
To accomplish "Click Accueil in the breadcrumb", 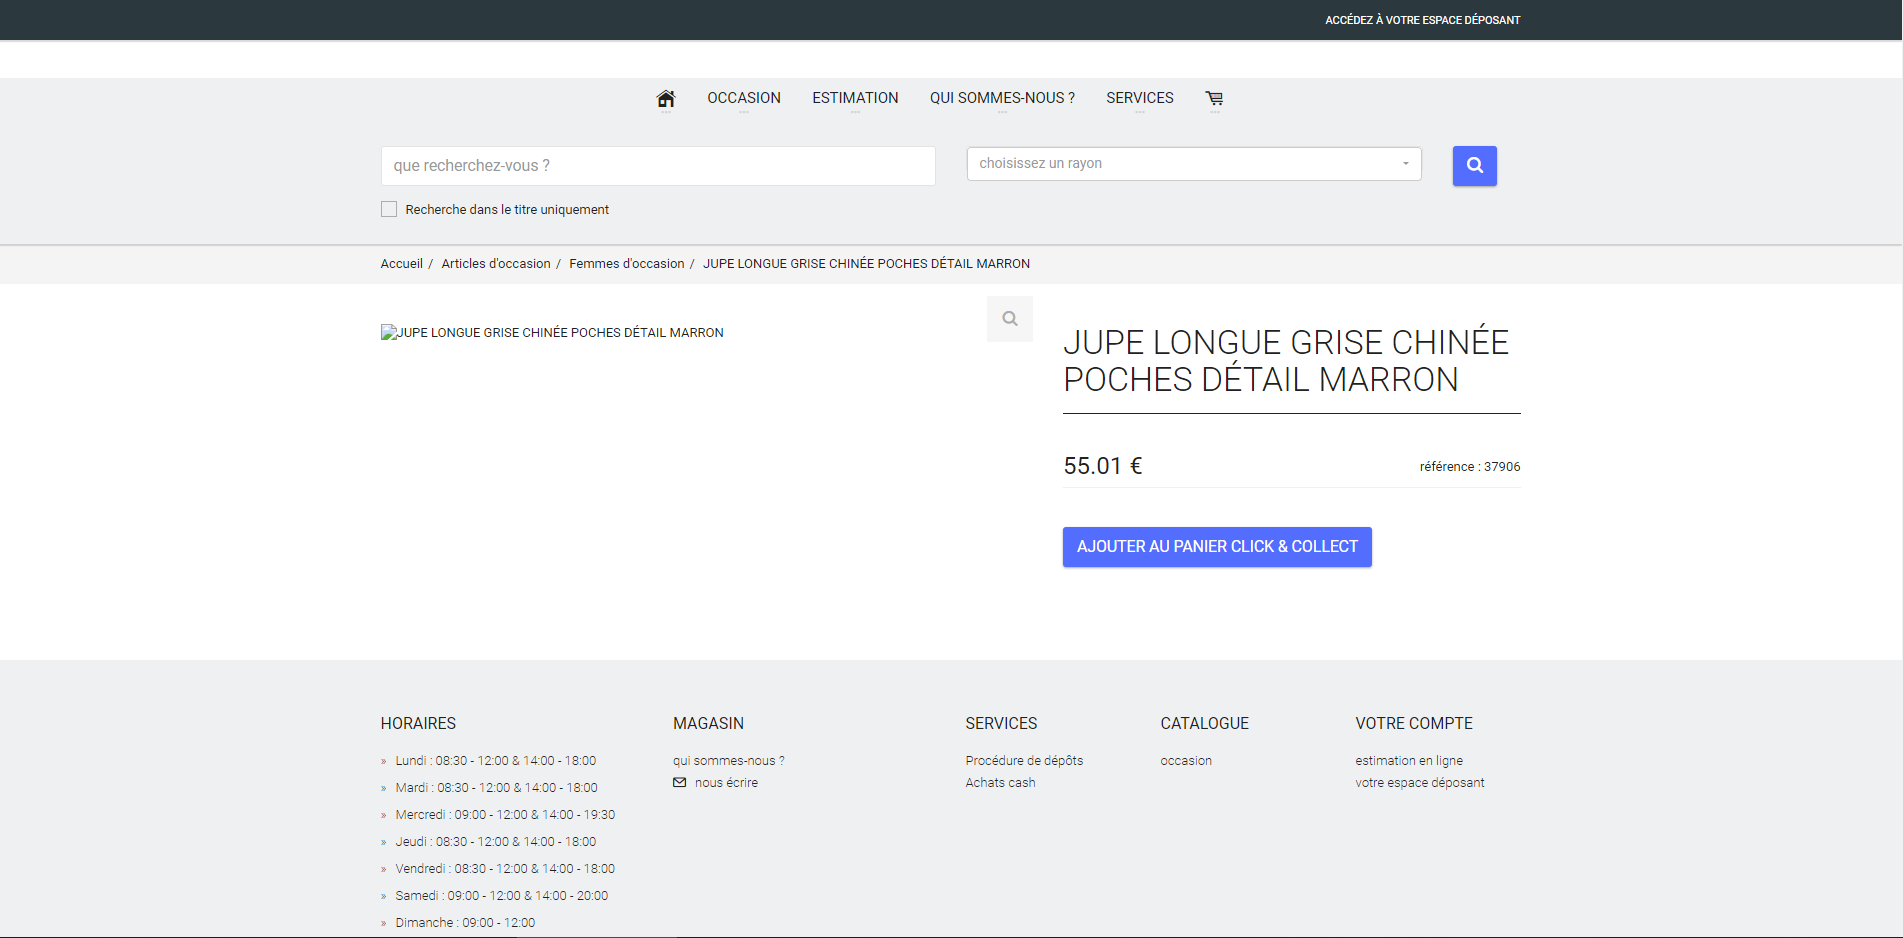I will [x=402, y=264].
